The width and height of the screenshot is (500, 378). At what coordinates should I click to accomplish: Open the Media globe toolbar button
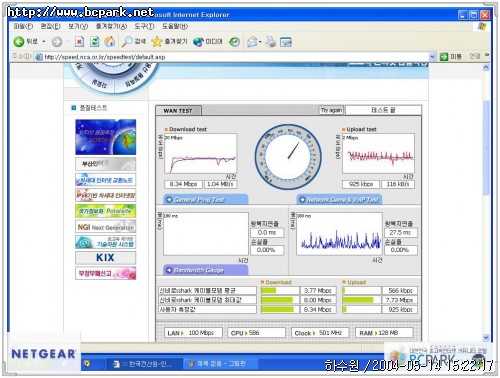tap(208, 42)
